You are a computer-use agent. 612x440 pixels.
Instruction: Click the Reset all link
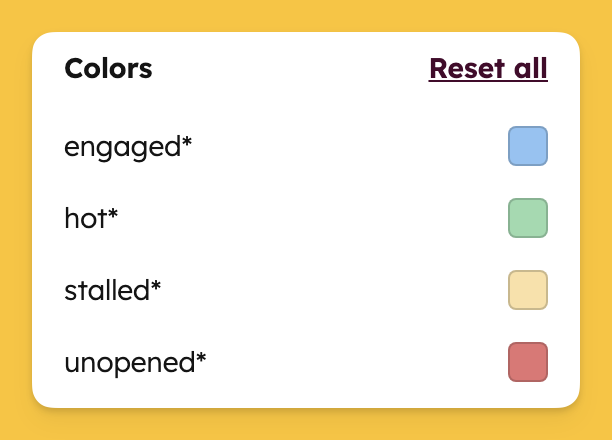(488, 69)
